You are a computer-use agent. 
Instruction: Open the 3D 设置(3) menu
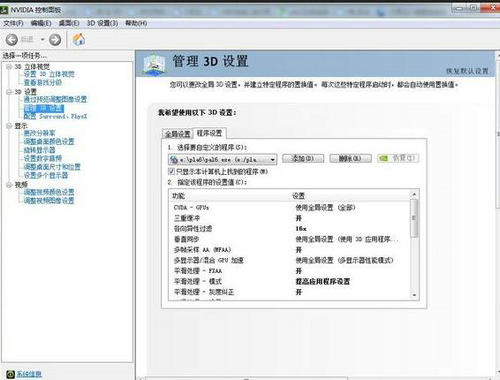coord(102,23)
